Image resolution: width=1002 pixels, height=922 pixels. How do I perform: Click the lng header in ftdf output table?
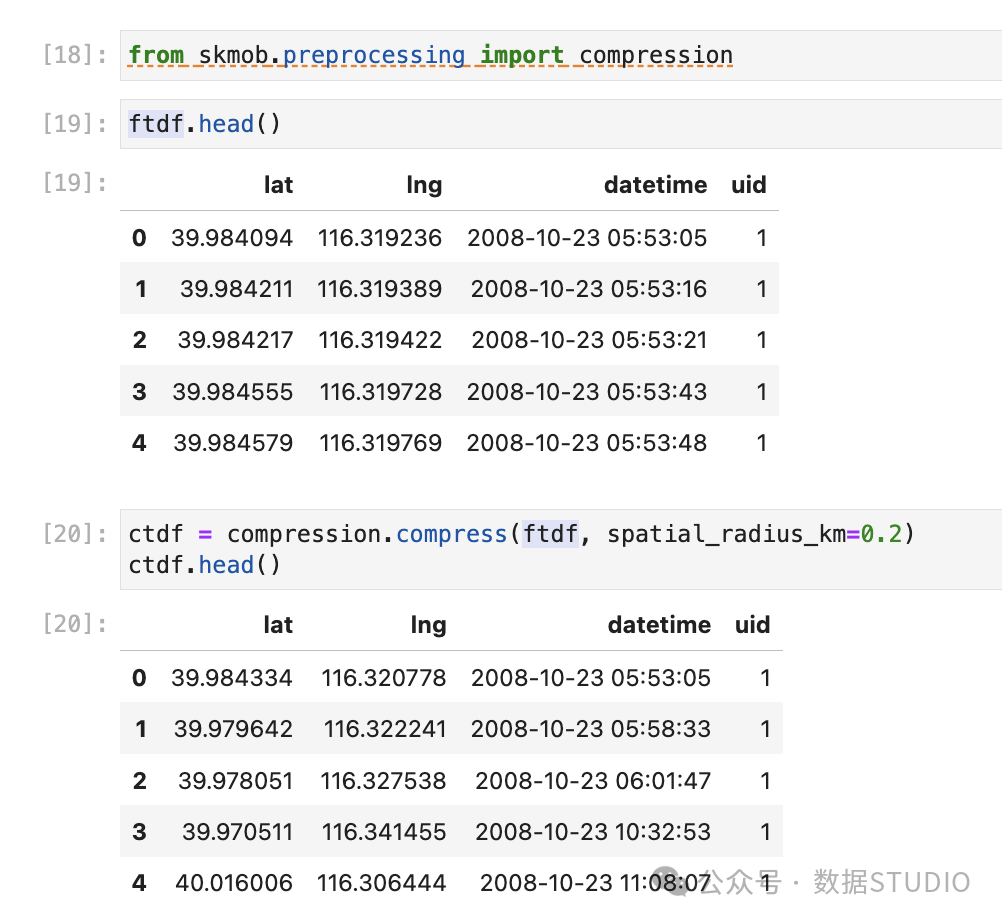(x=424, y=185)
